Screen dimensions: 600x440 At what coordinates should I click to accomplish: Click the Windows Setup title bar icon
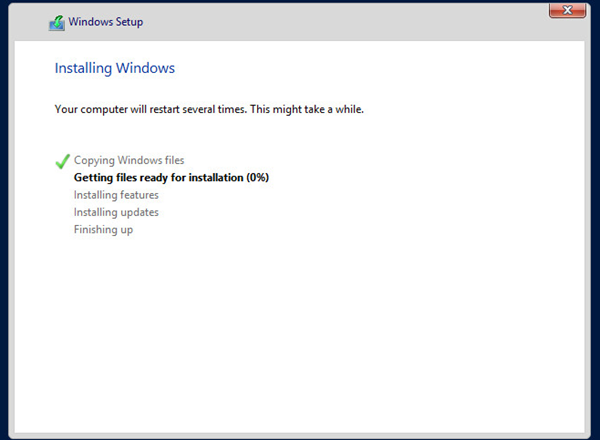(57, 23)
